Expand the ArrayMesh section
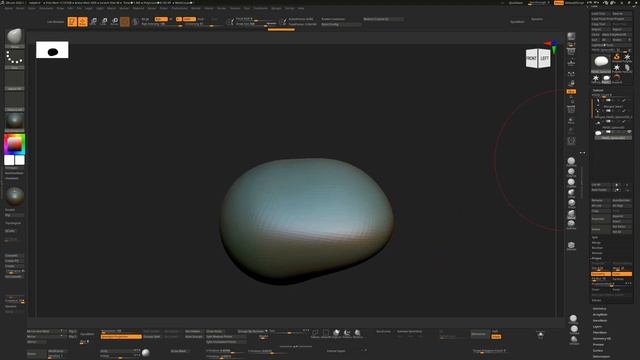The width and height of the screenshot is (640, 360). (x=600, y=315)
